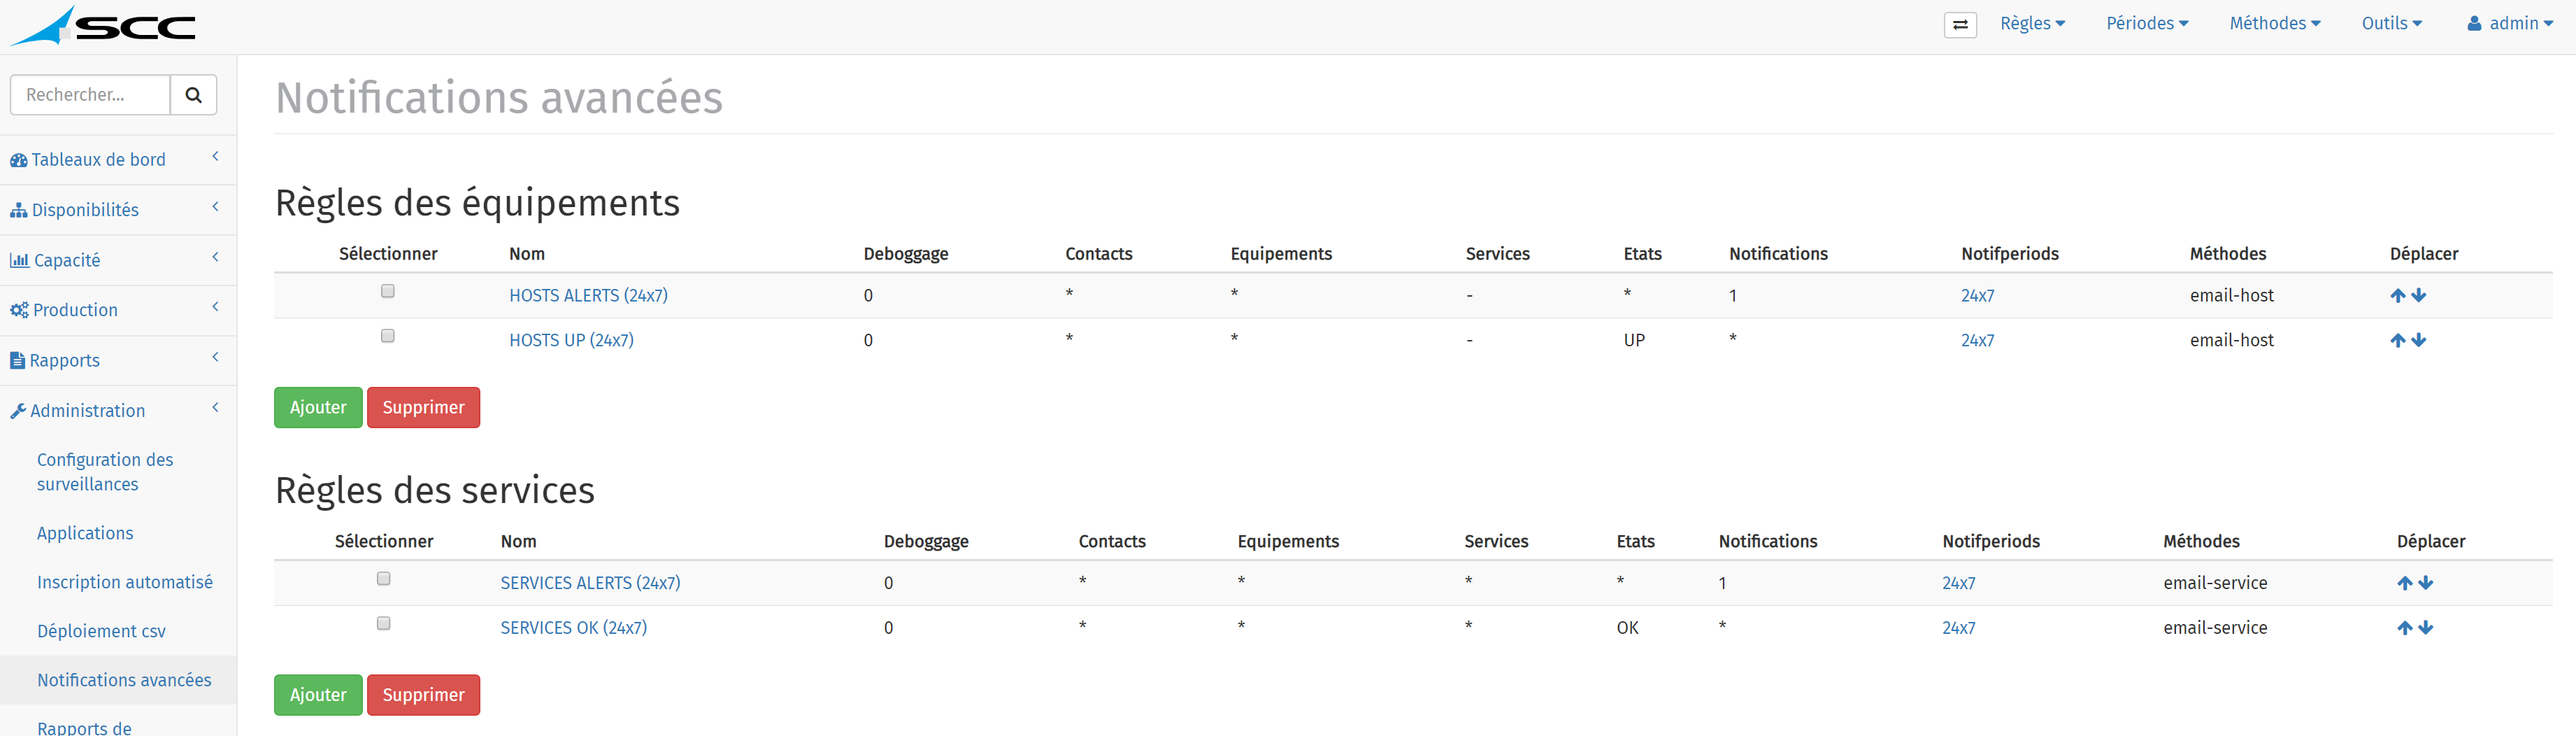
Task: Move SERVICES ALERTS rule down arrow
Action: (2426, 584)
